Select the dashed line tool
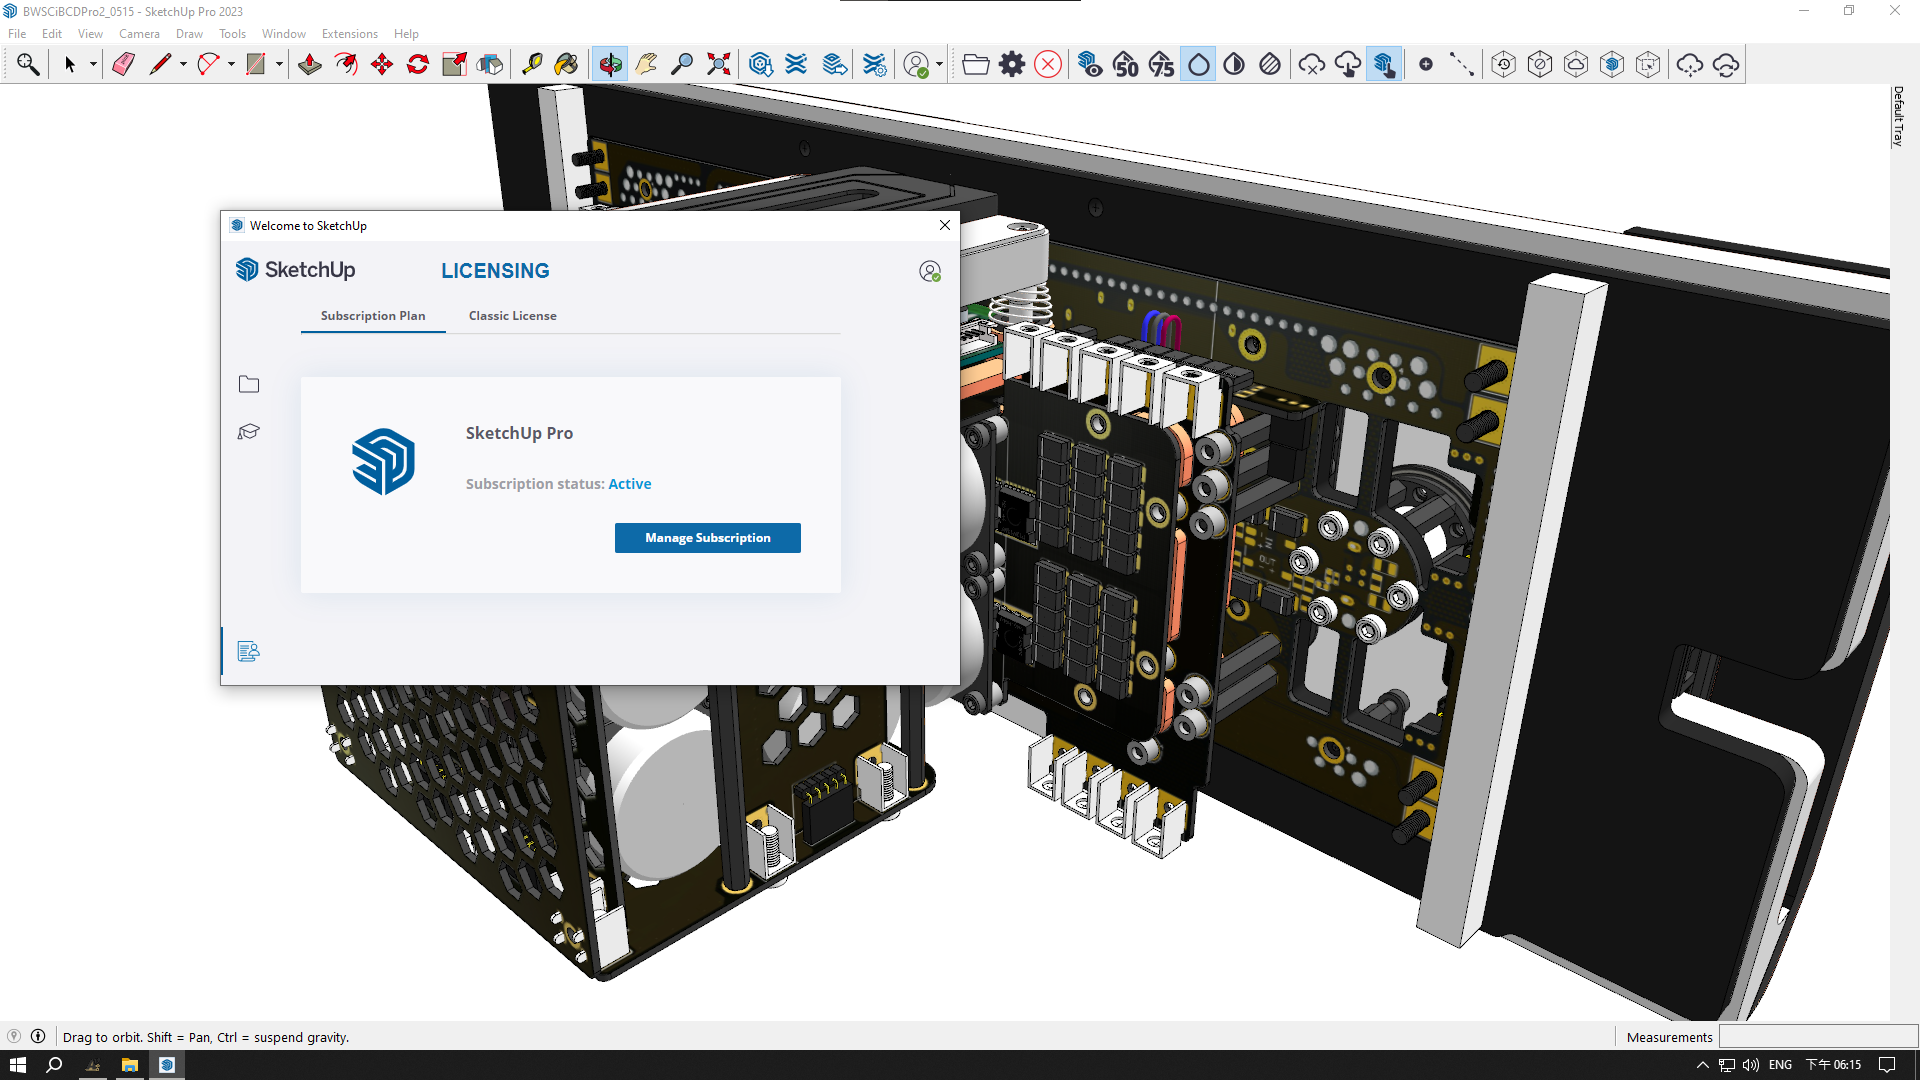The height and width of the screenshot is (1080, 1920). click(1462, 65)
